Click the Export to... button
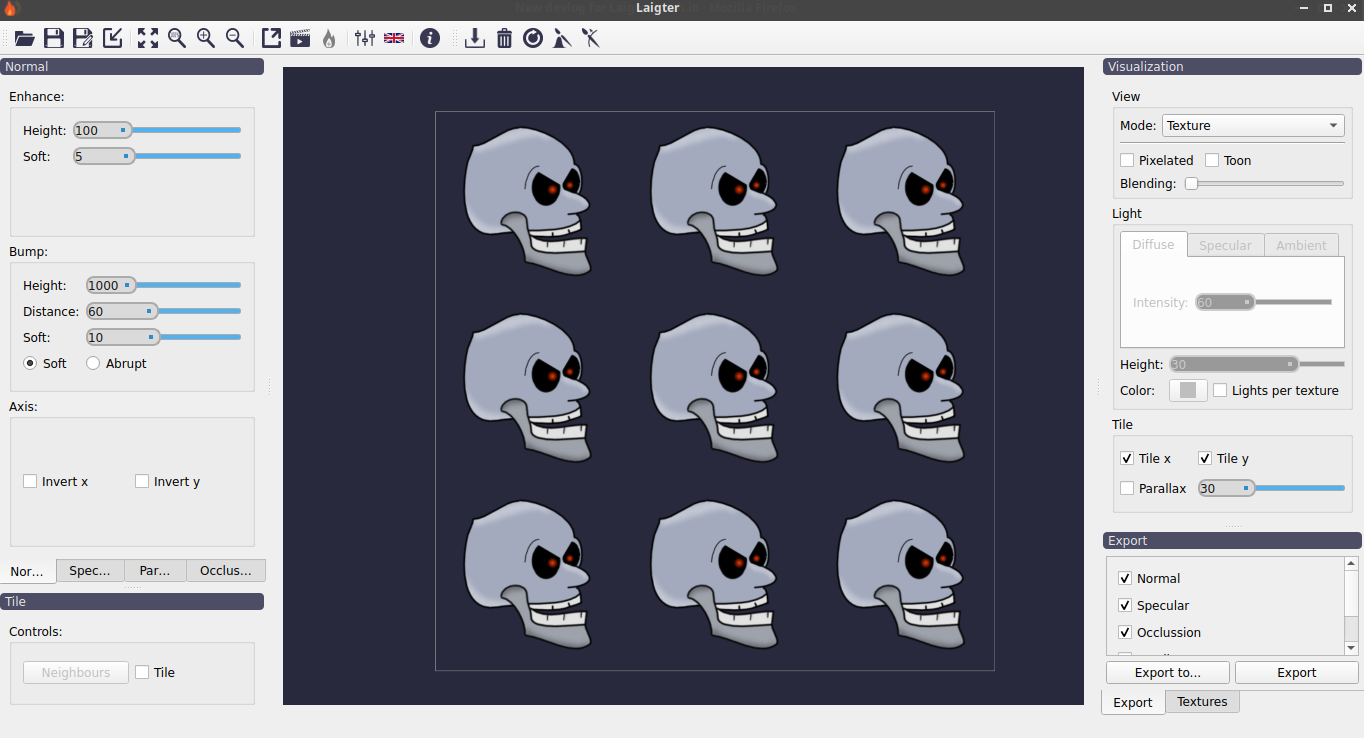1364x738 pixels. (1168, 672)
